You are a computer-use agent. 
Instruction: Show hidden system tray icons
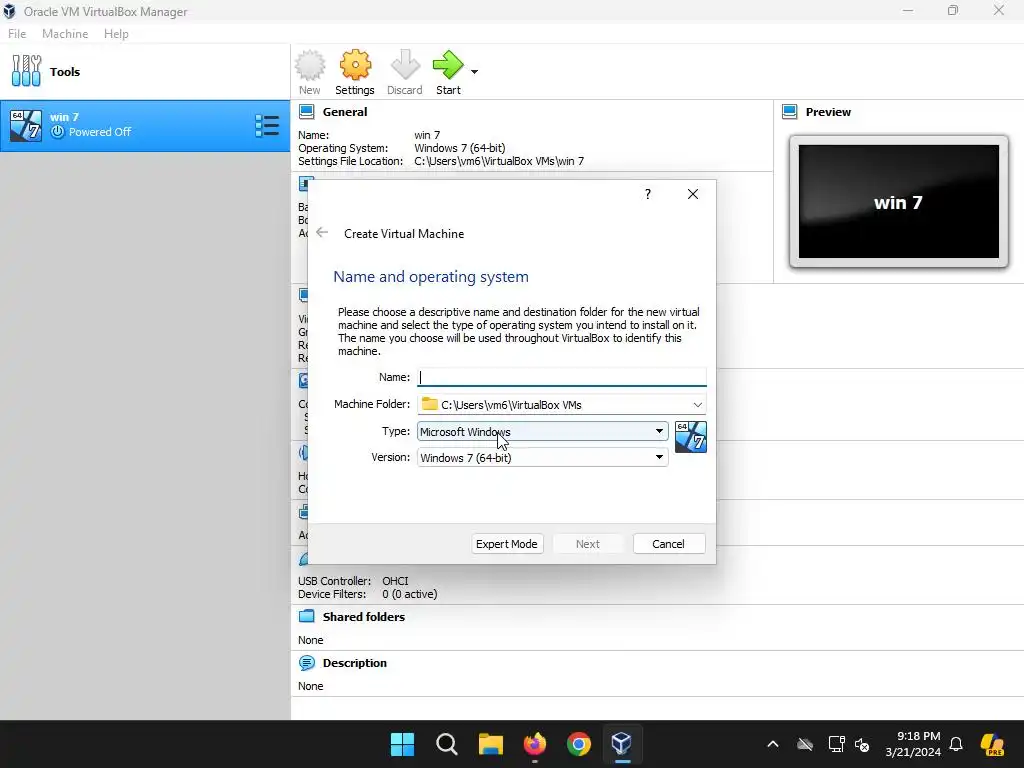(773, 744)
